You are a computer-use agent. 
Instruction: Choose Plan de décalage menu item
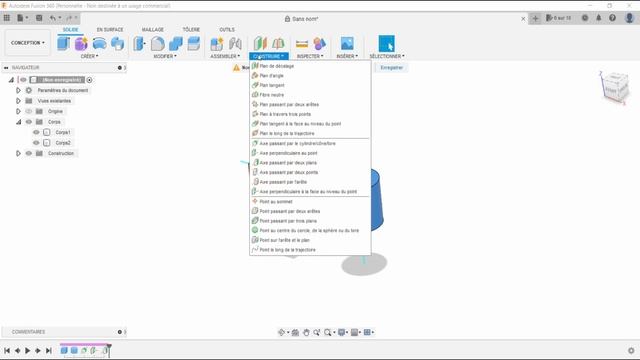pyautogui.click(x=310, y=66)
